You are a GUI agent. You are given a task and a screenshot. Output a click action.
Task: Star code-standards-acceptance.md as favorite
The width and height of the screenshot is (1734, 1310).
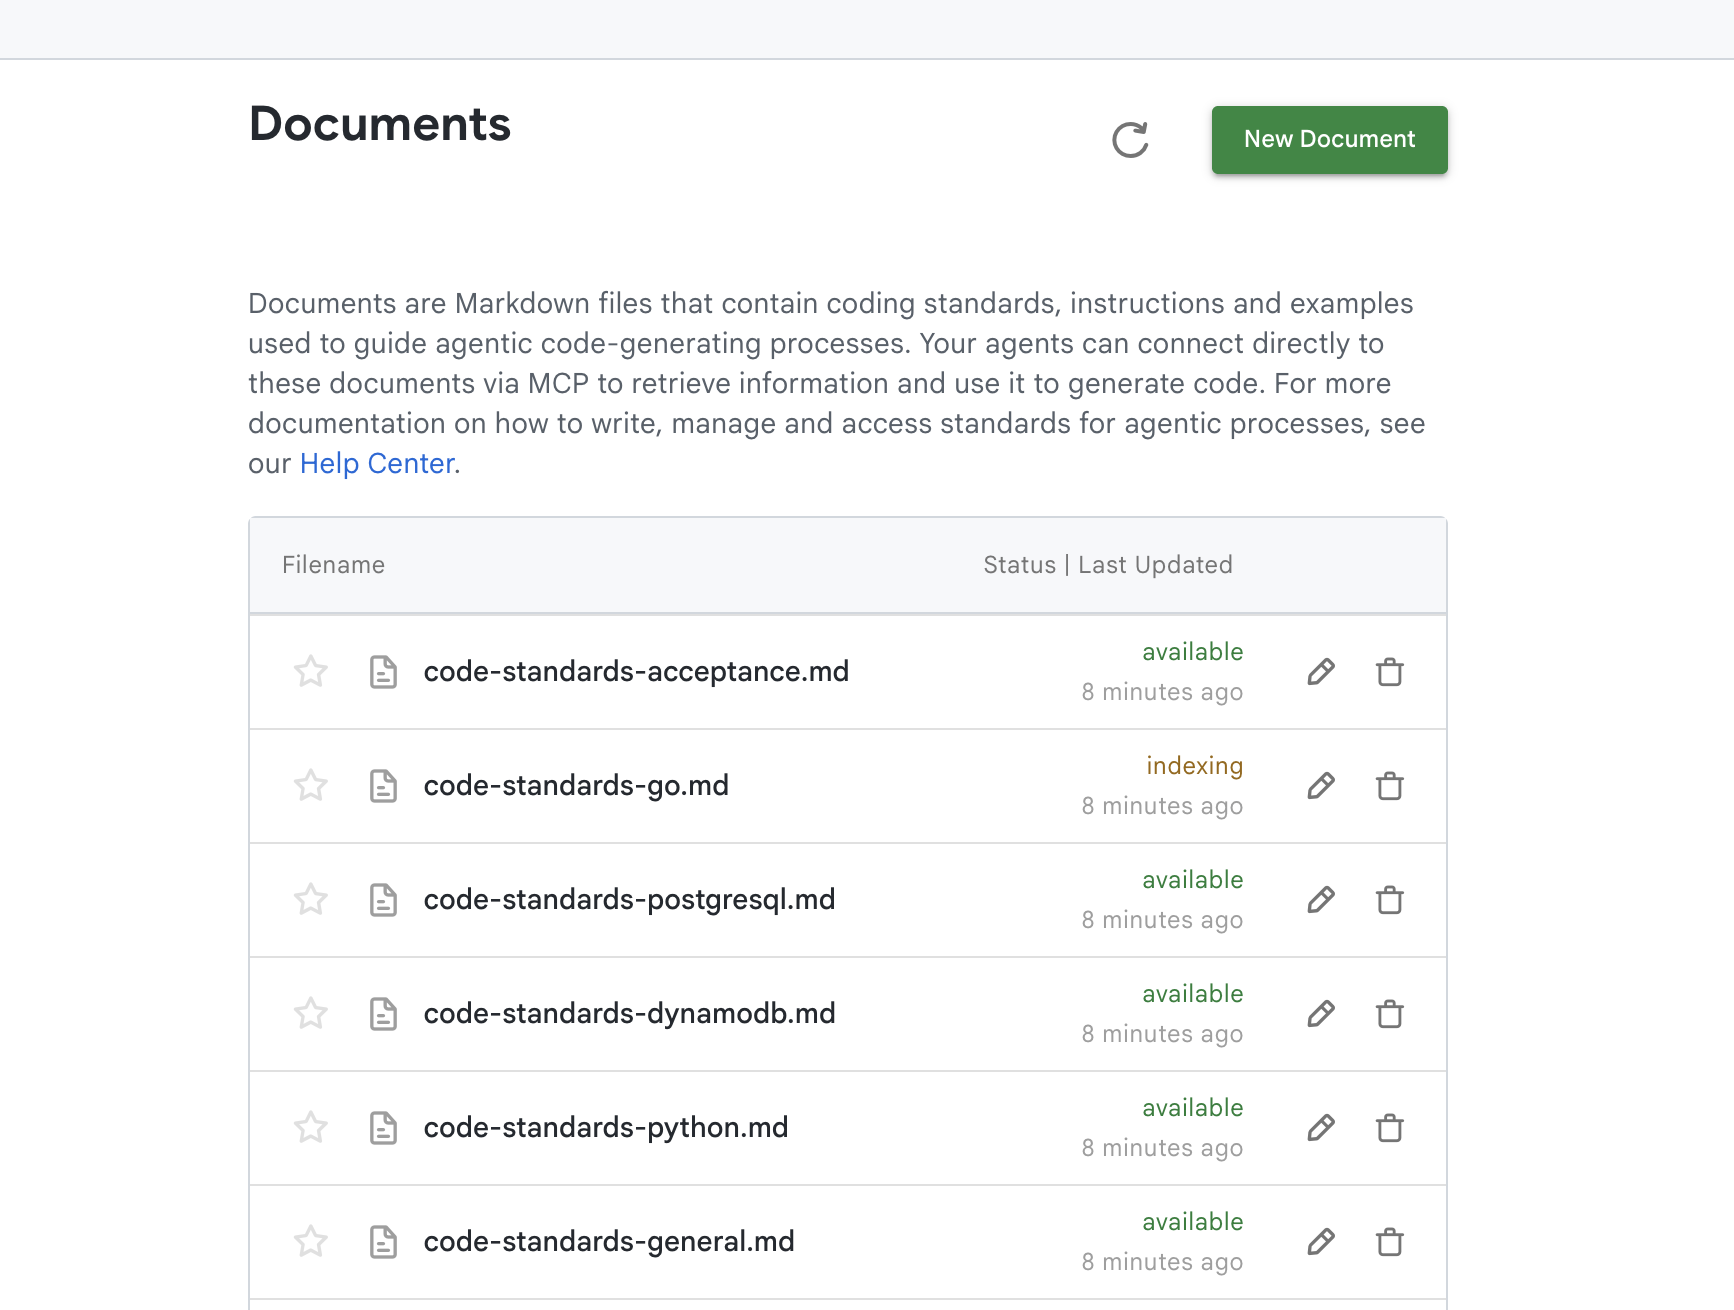310,671
